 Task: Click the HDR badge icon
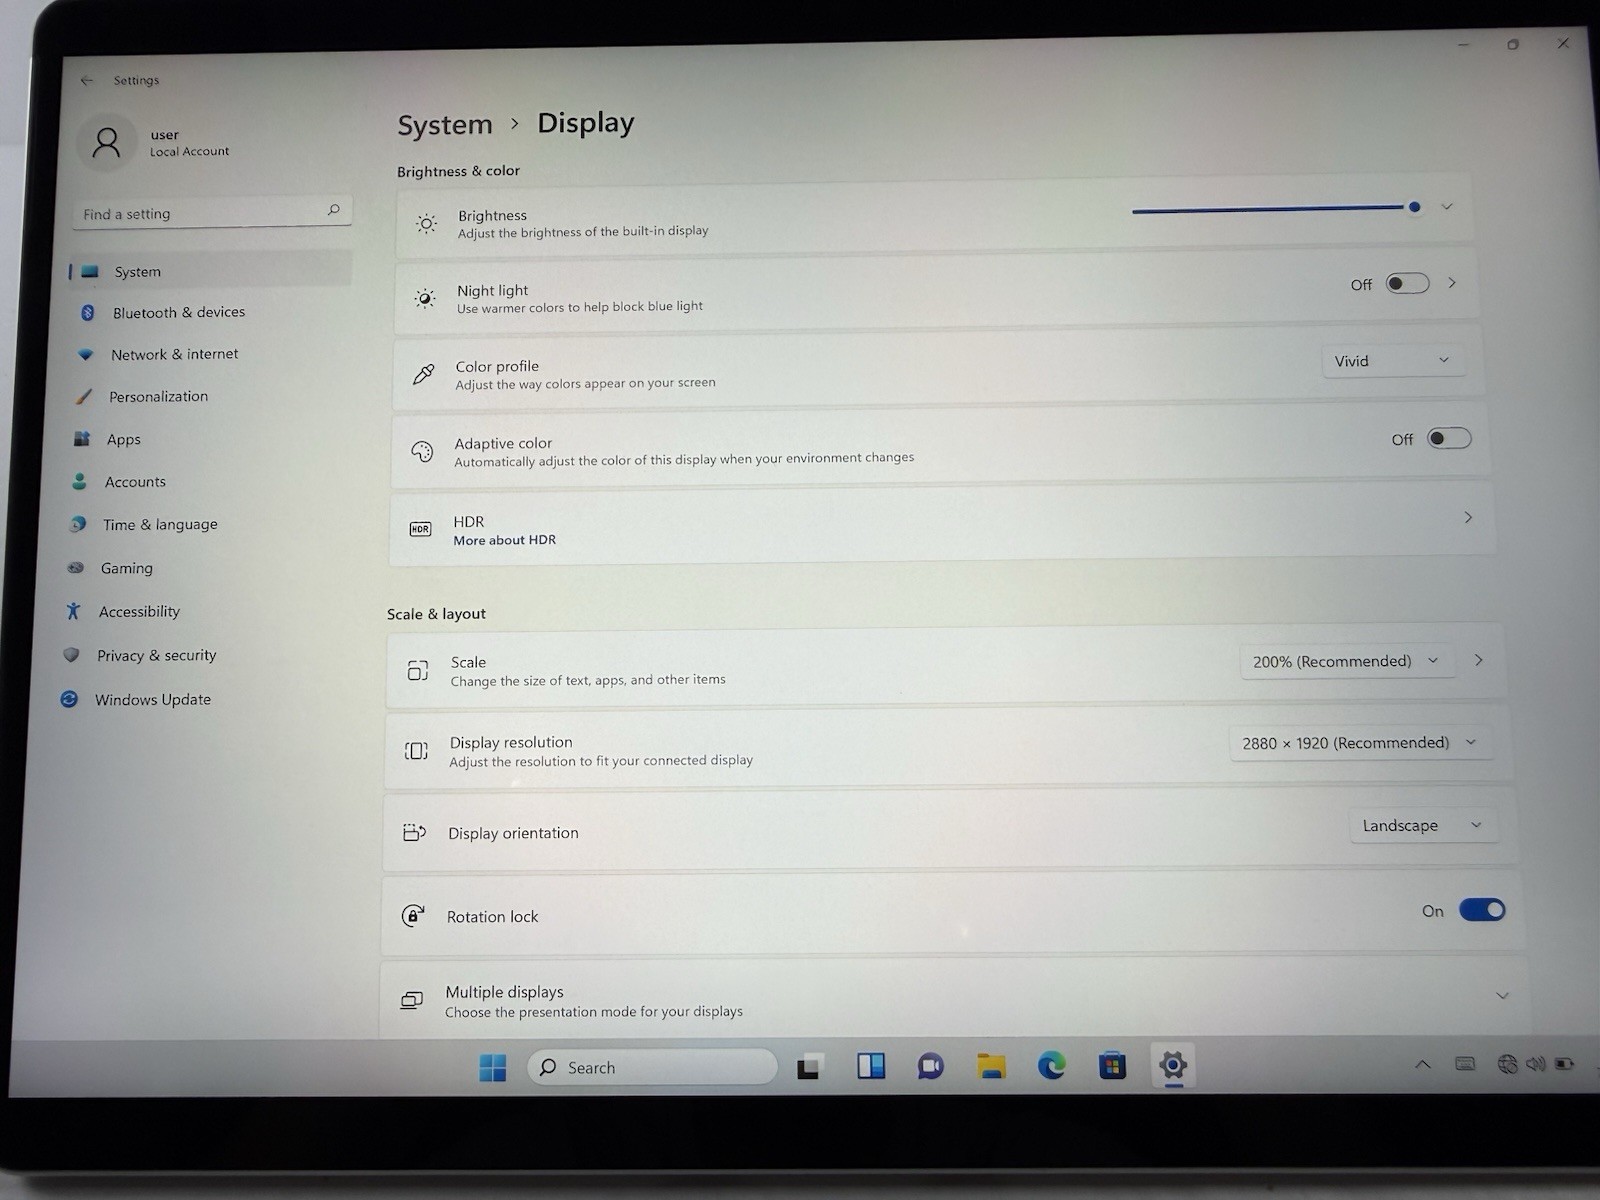click(x=420, y=529)
